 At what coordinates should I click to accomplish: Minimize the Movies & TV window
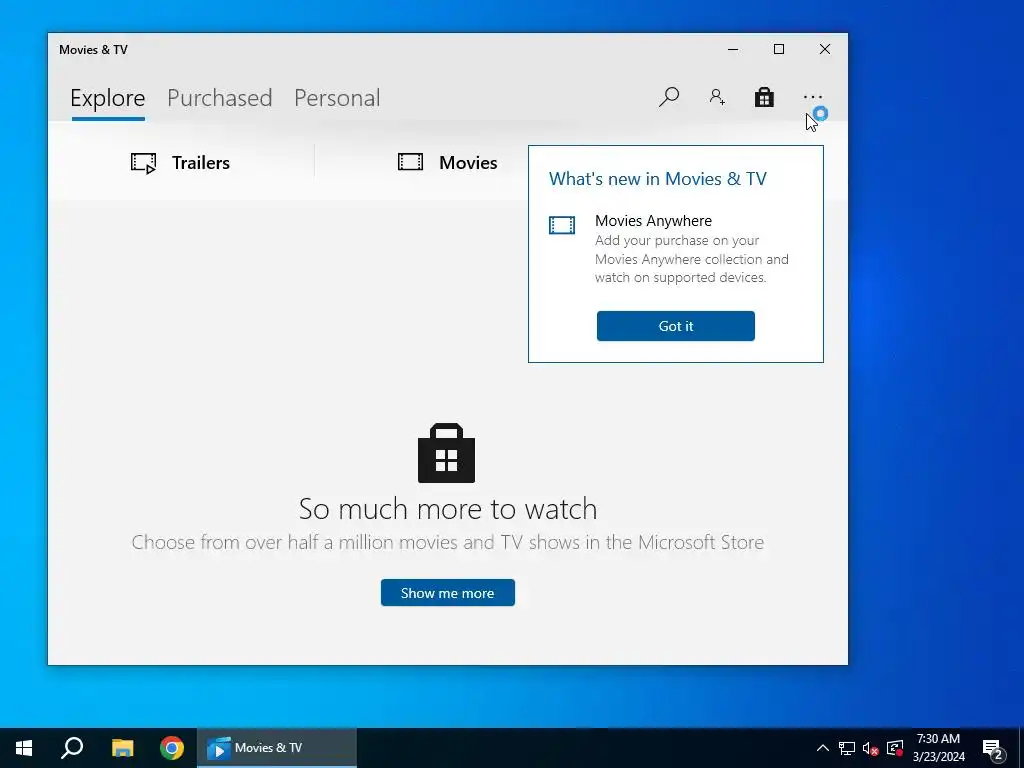point(733,50)
